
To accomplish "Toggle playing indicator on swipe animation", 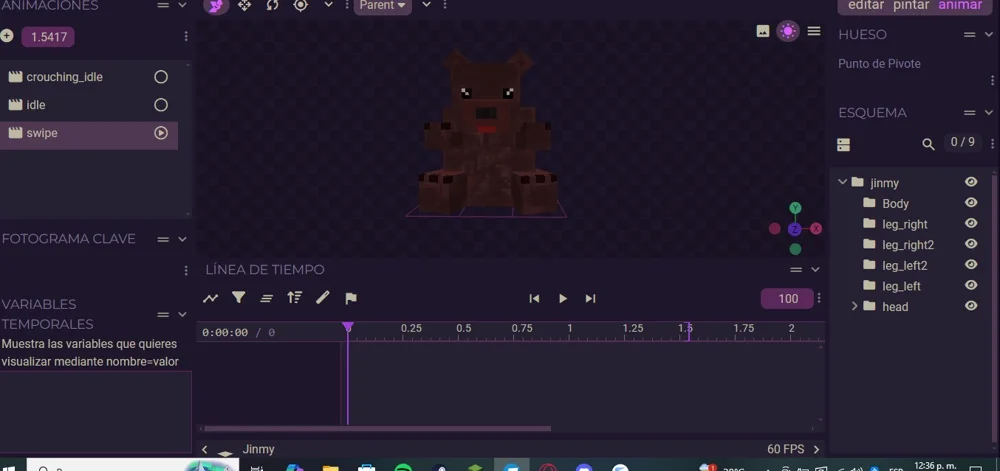I will coord(161,133).
